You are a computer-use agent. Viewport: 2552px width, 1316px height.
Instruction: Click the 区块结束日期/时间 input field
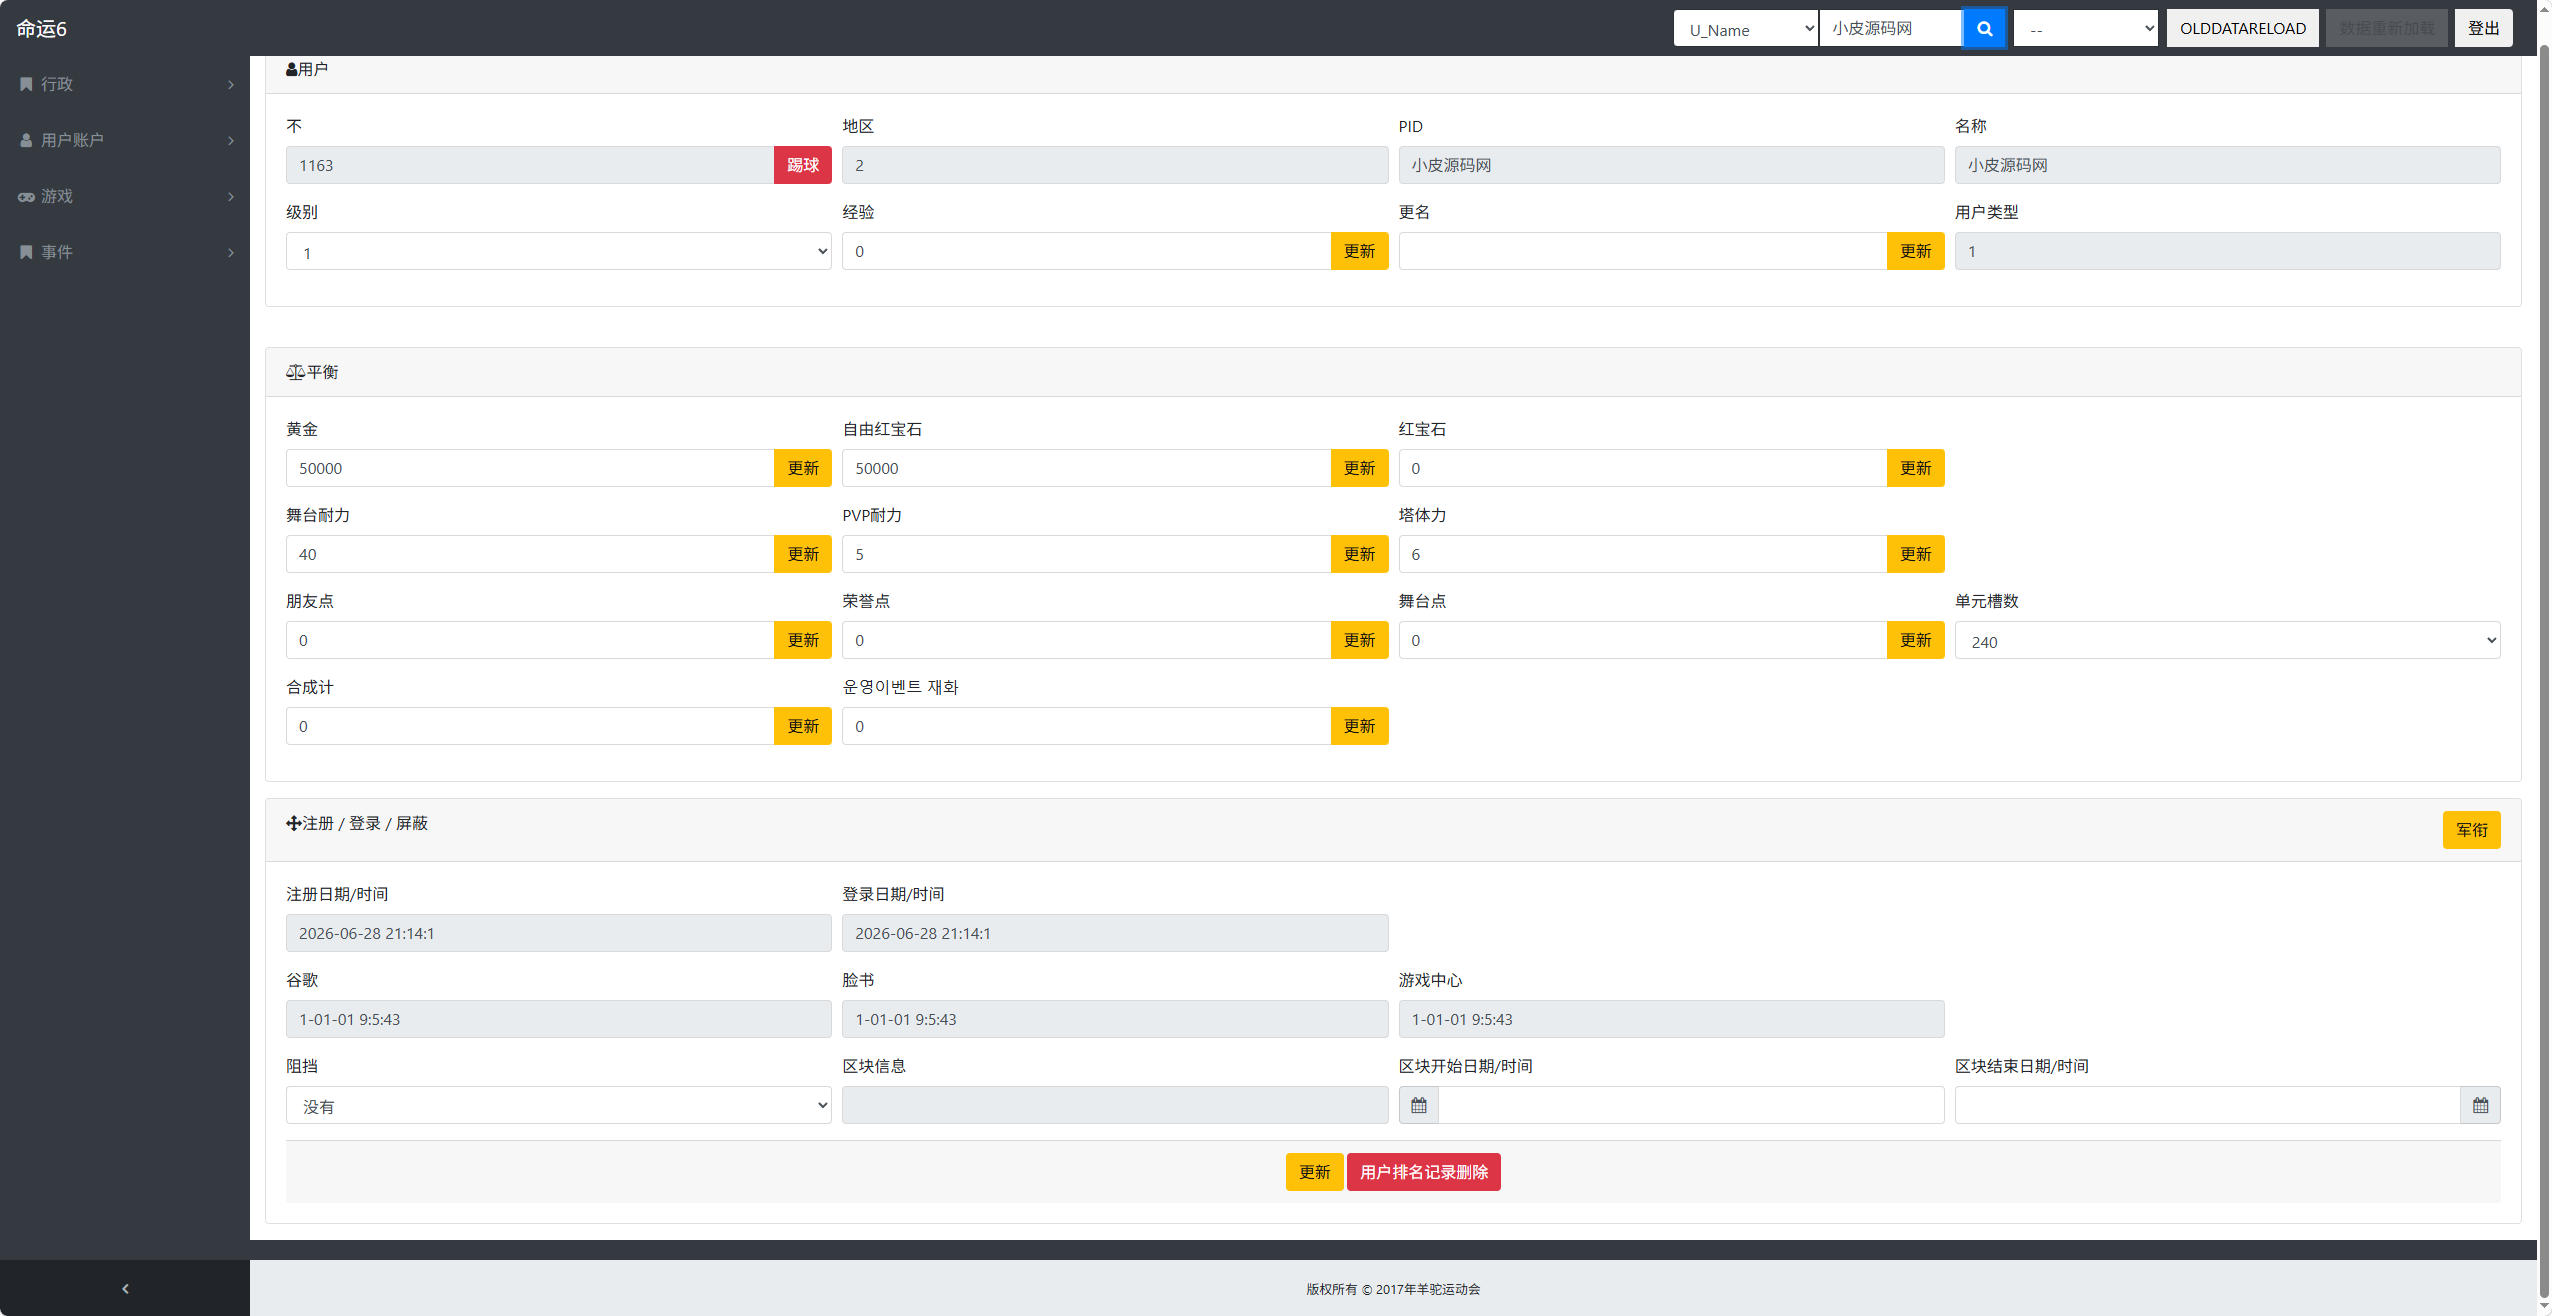(2207, 1105)
